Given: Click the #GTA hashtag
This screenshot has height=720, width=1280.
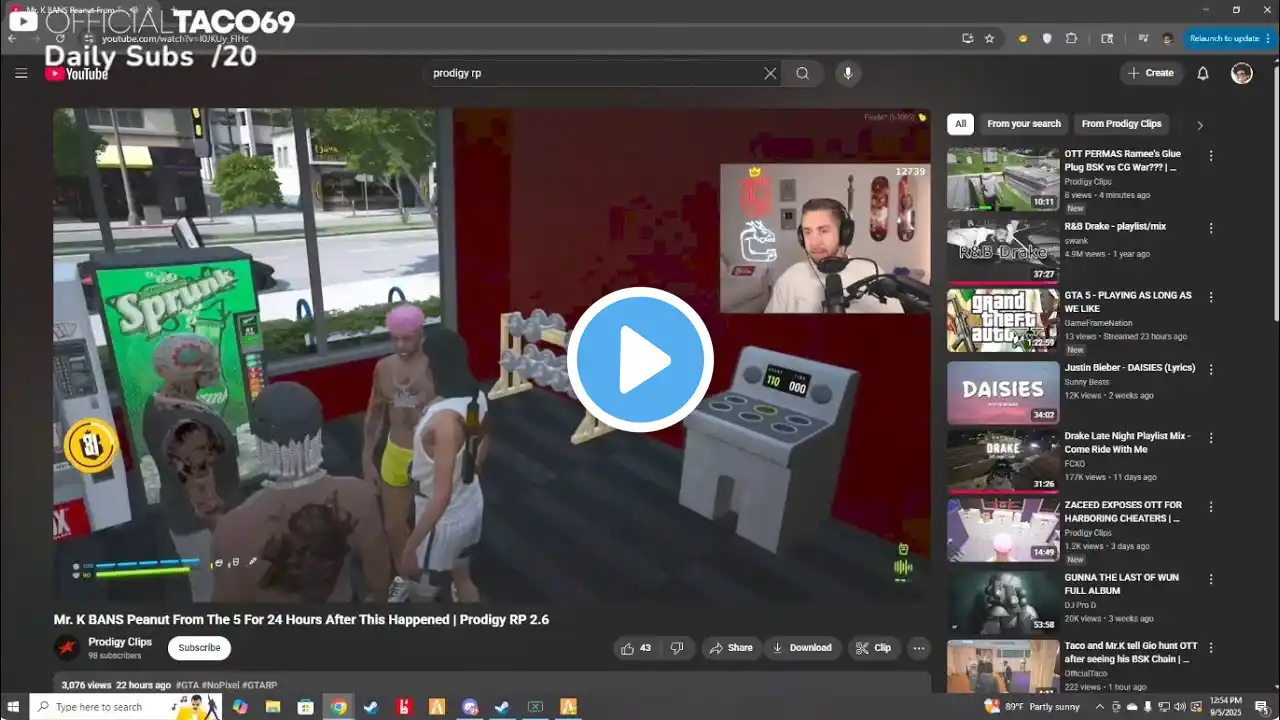Looking at the screenshot, I should pos(188,685).
